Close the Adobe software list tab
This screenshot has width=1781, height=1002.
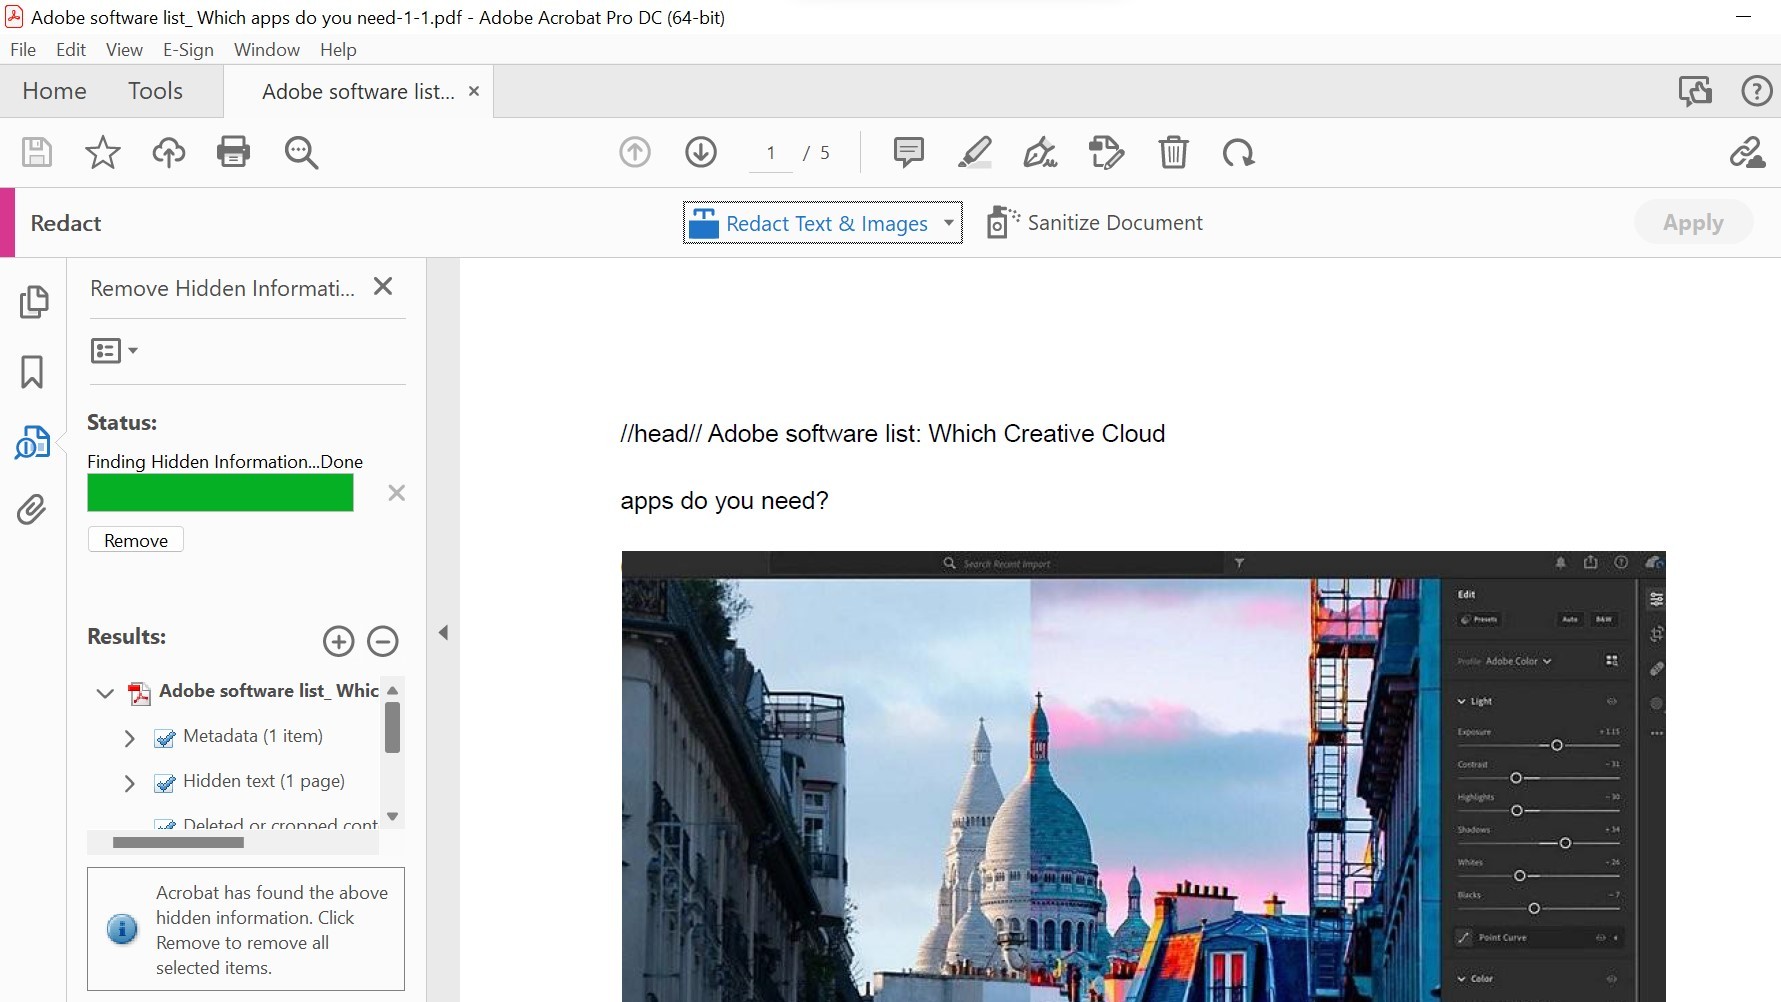pyautogui.click(x=474, y=91)
